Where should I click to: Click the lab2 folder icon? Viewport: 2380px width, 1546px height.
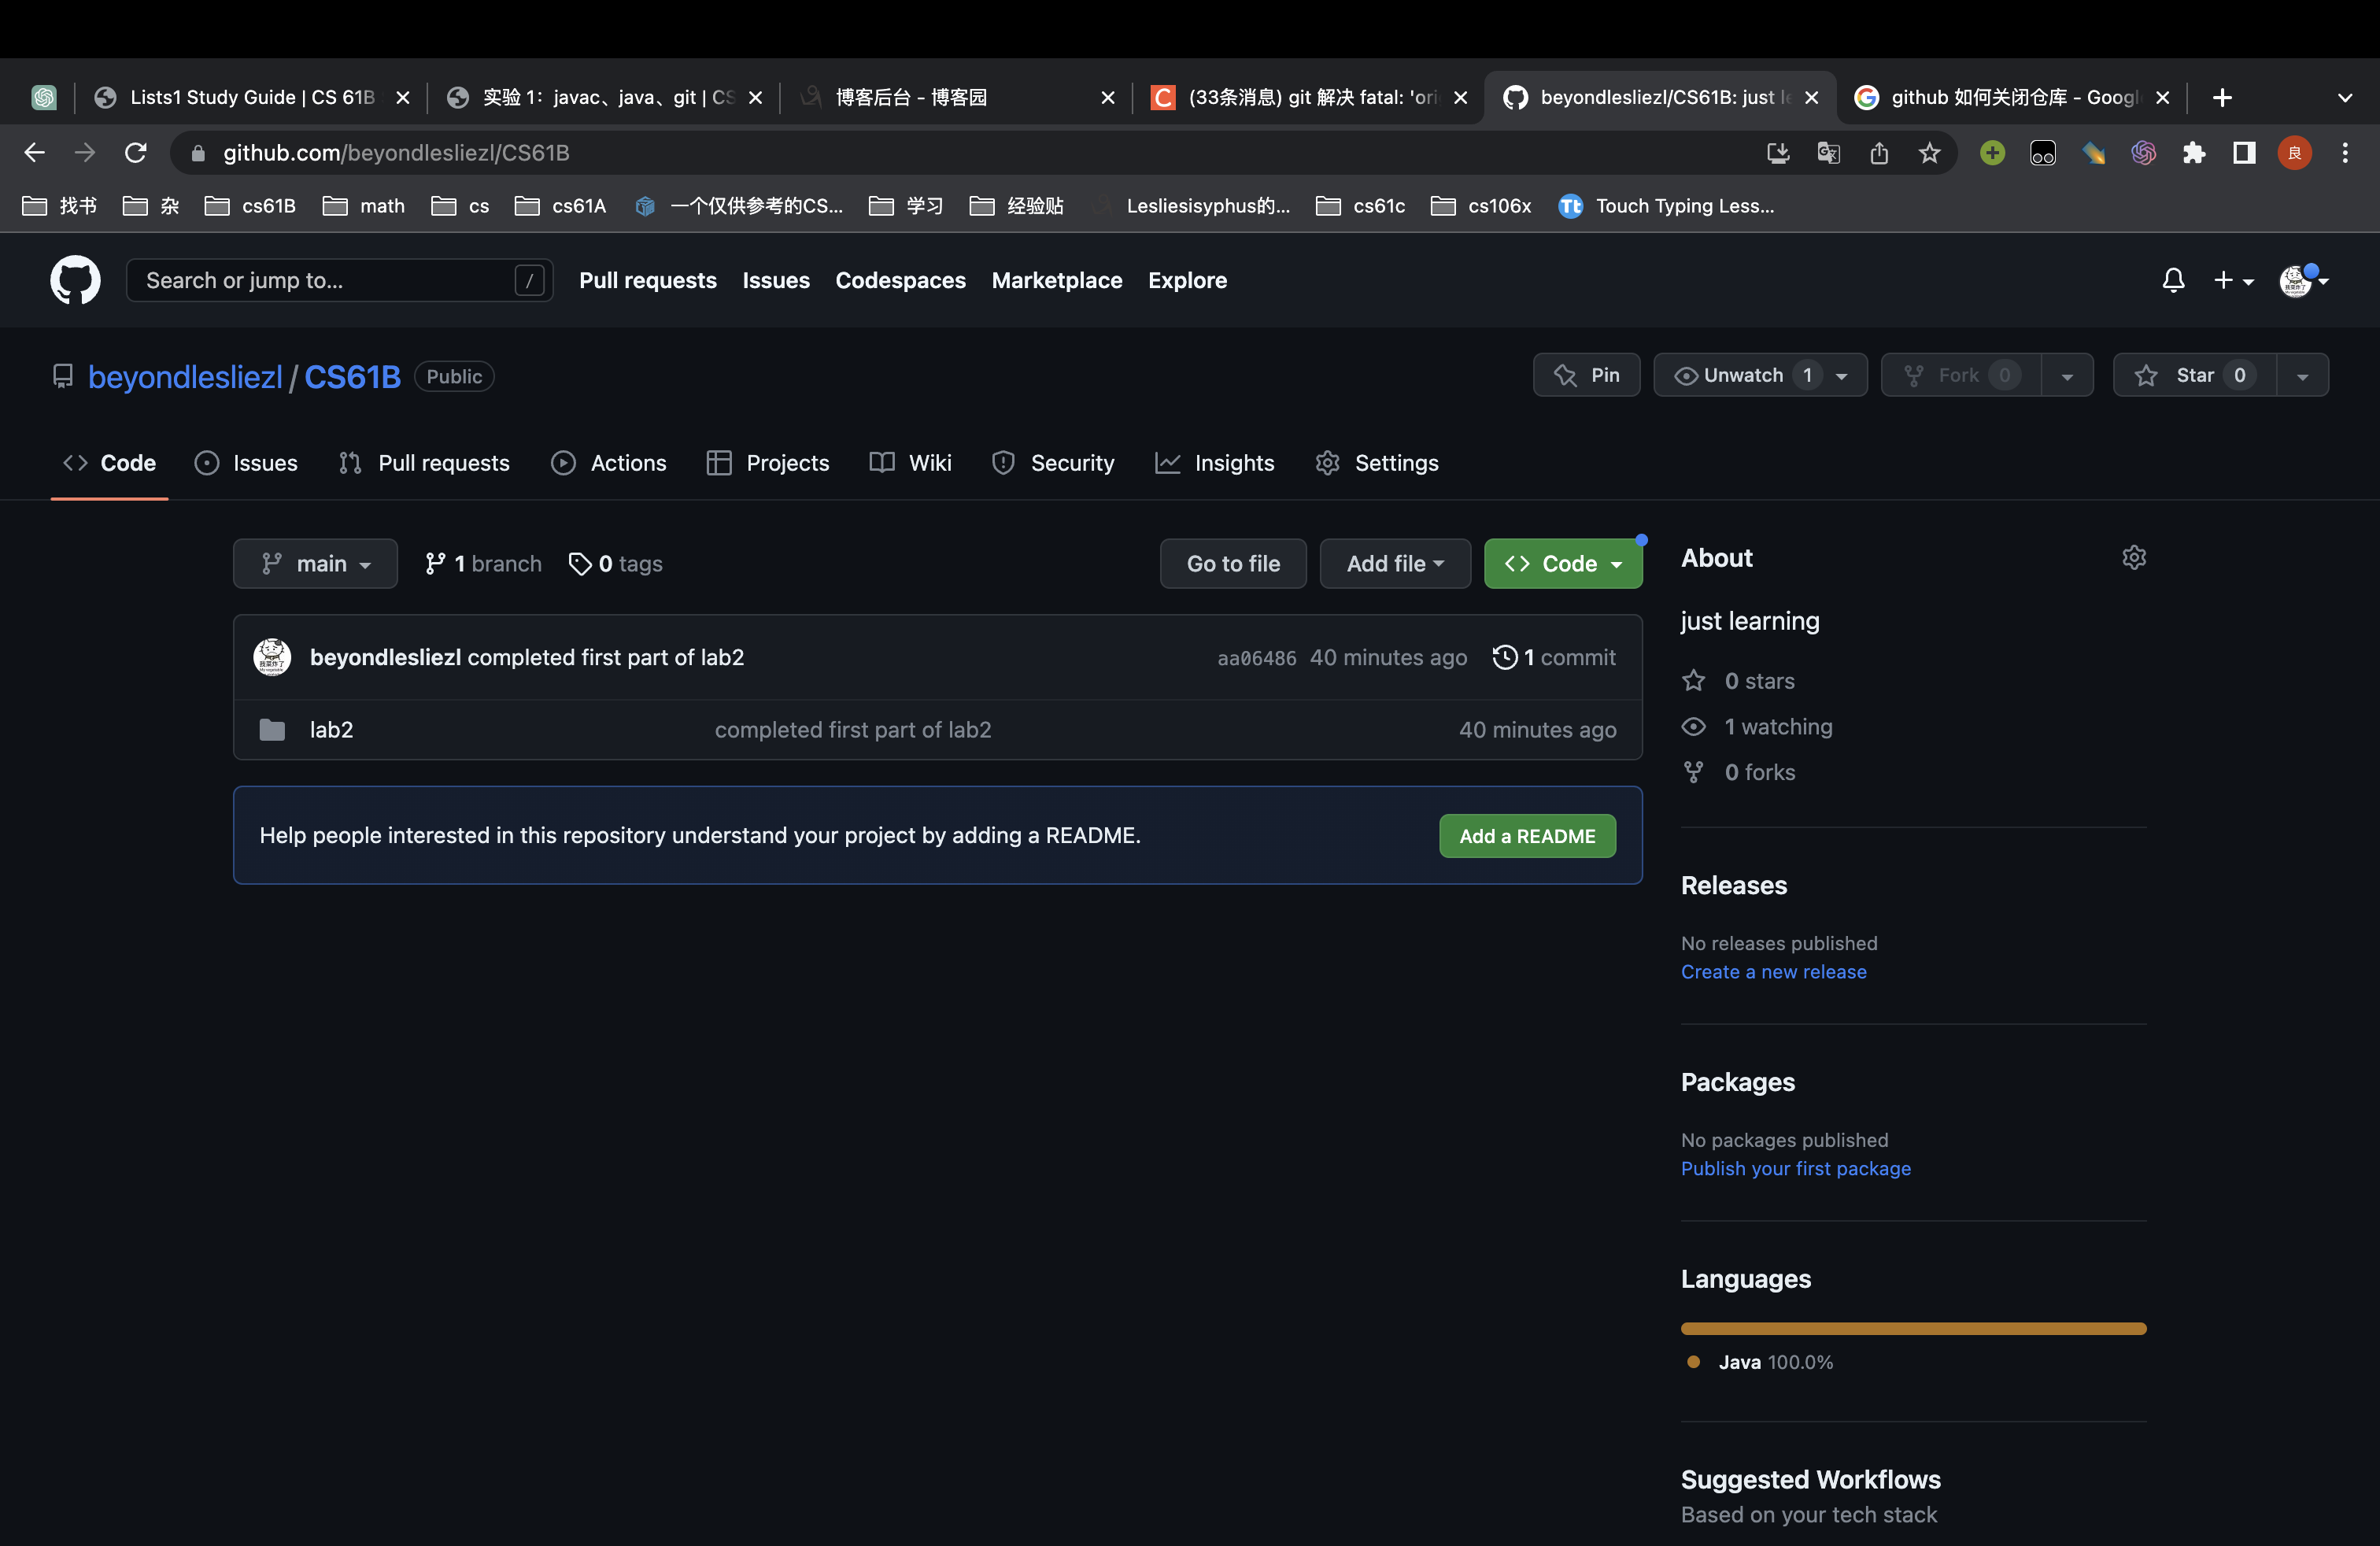tap(272, 730)
